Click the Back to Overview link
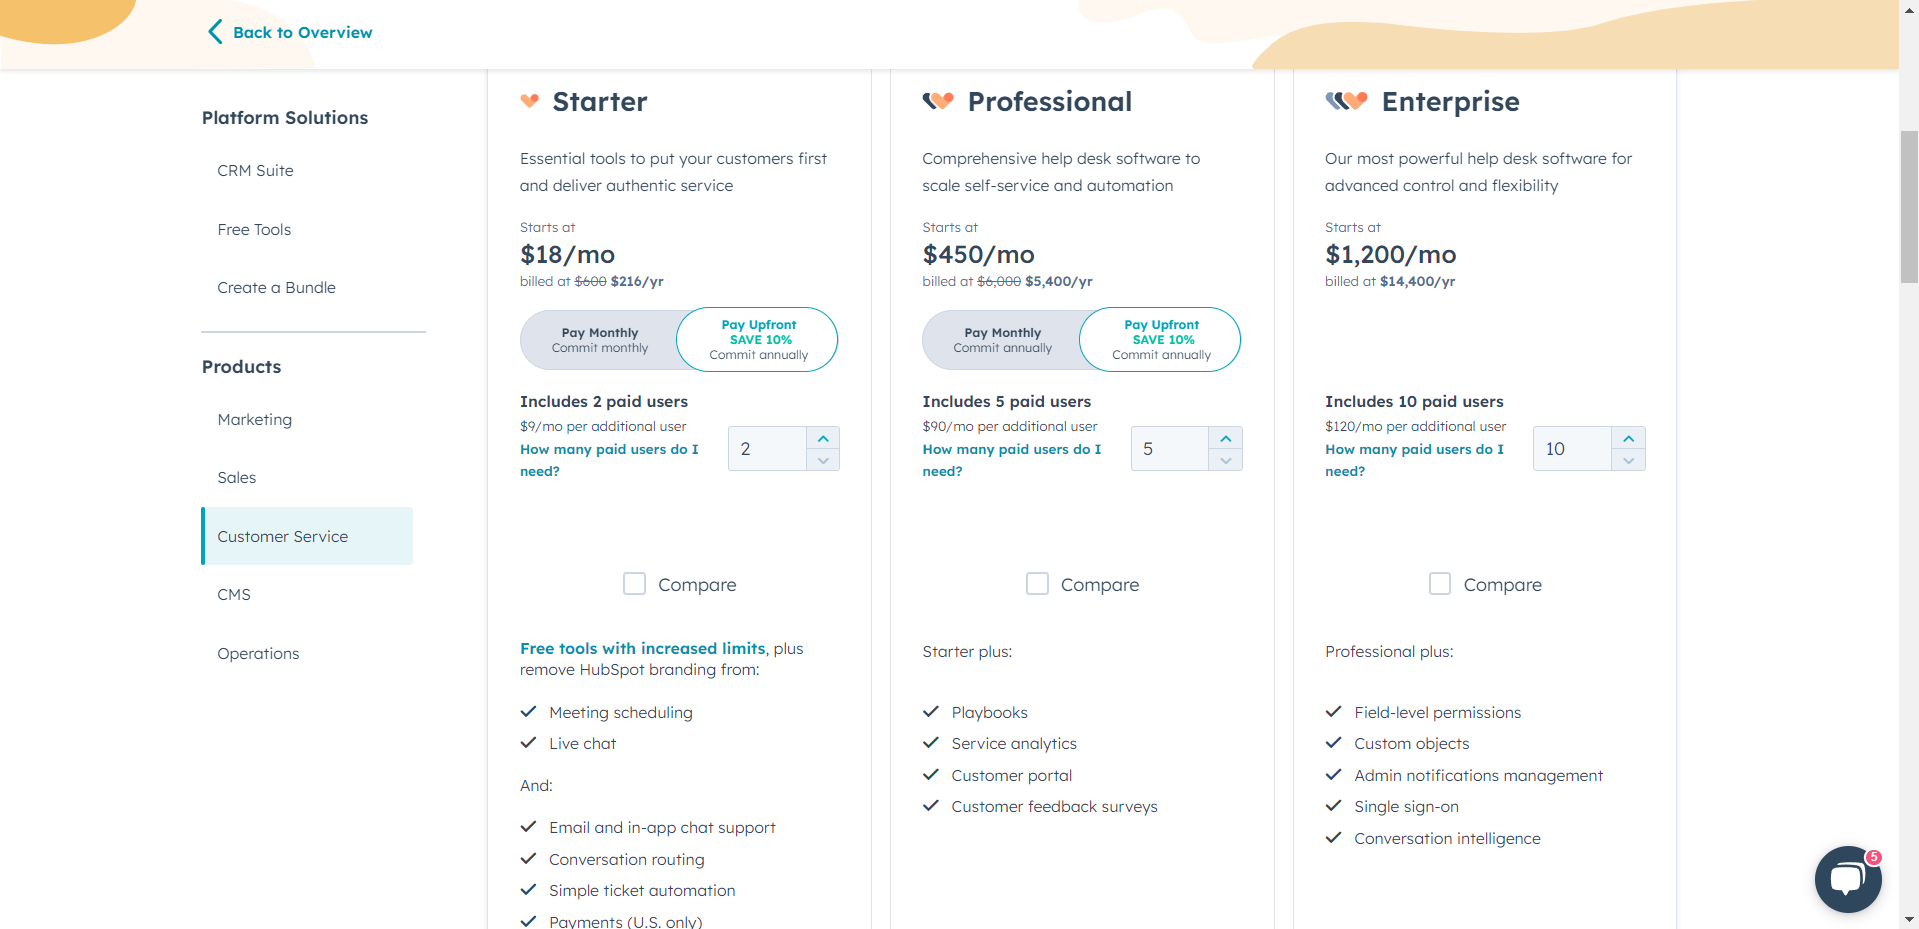Viewport: 1919px width, 929px height. [302, 32]
